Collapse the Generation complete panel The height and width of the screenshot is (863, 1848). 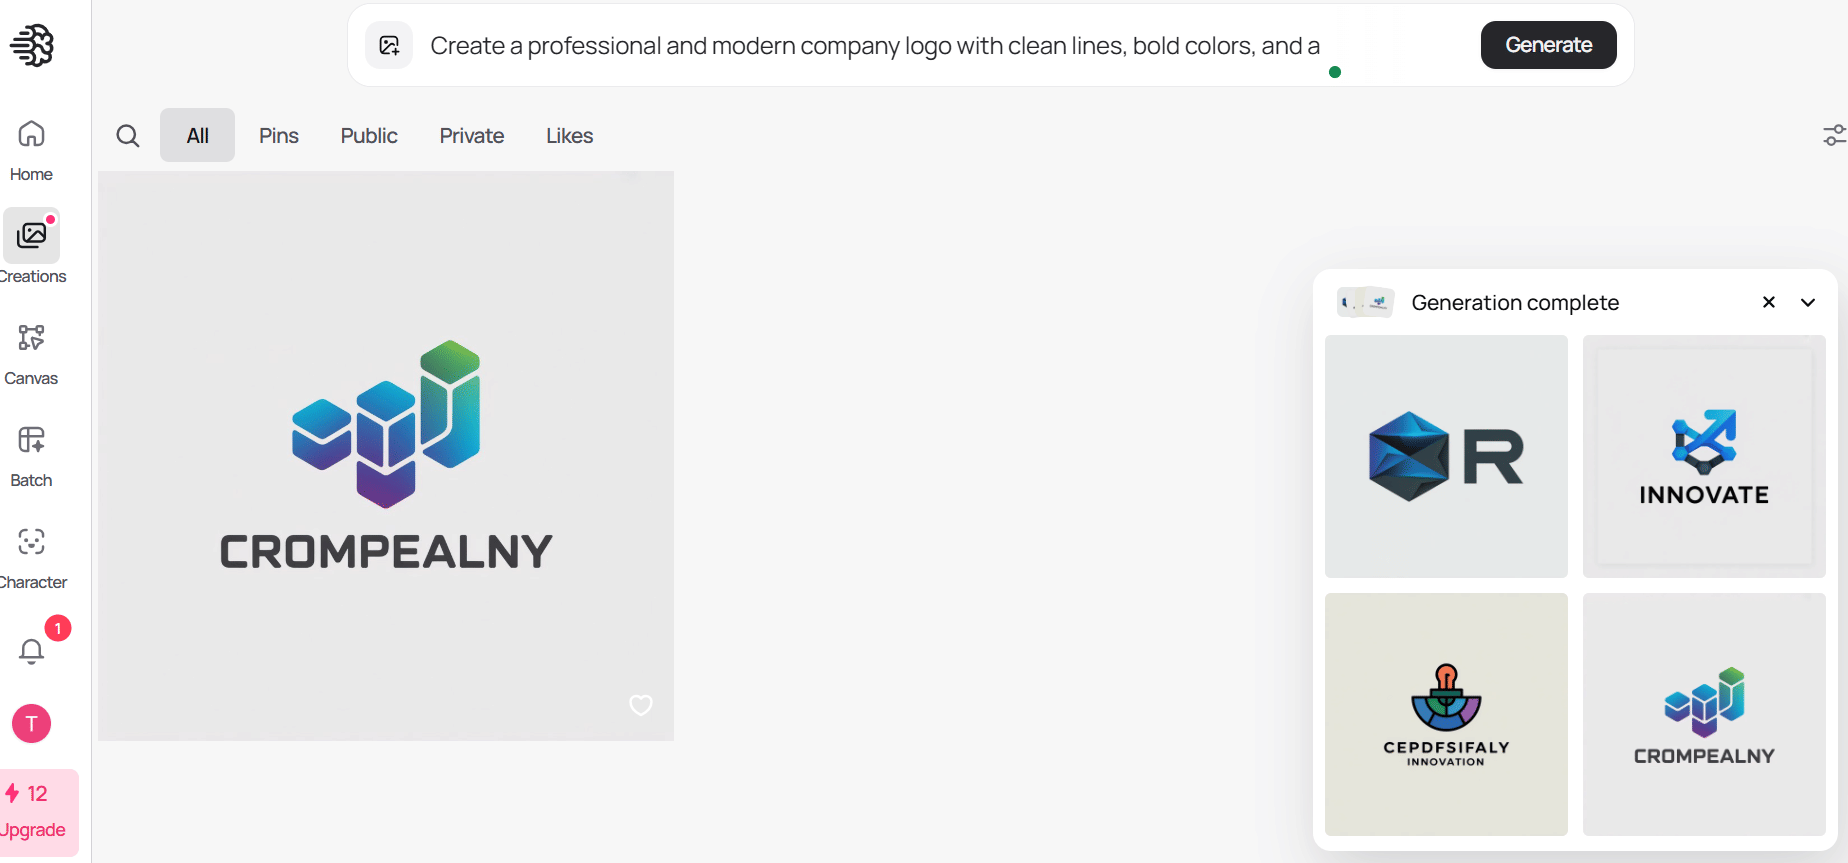pos(1808,302)
